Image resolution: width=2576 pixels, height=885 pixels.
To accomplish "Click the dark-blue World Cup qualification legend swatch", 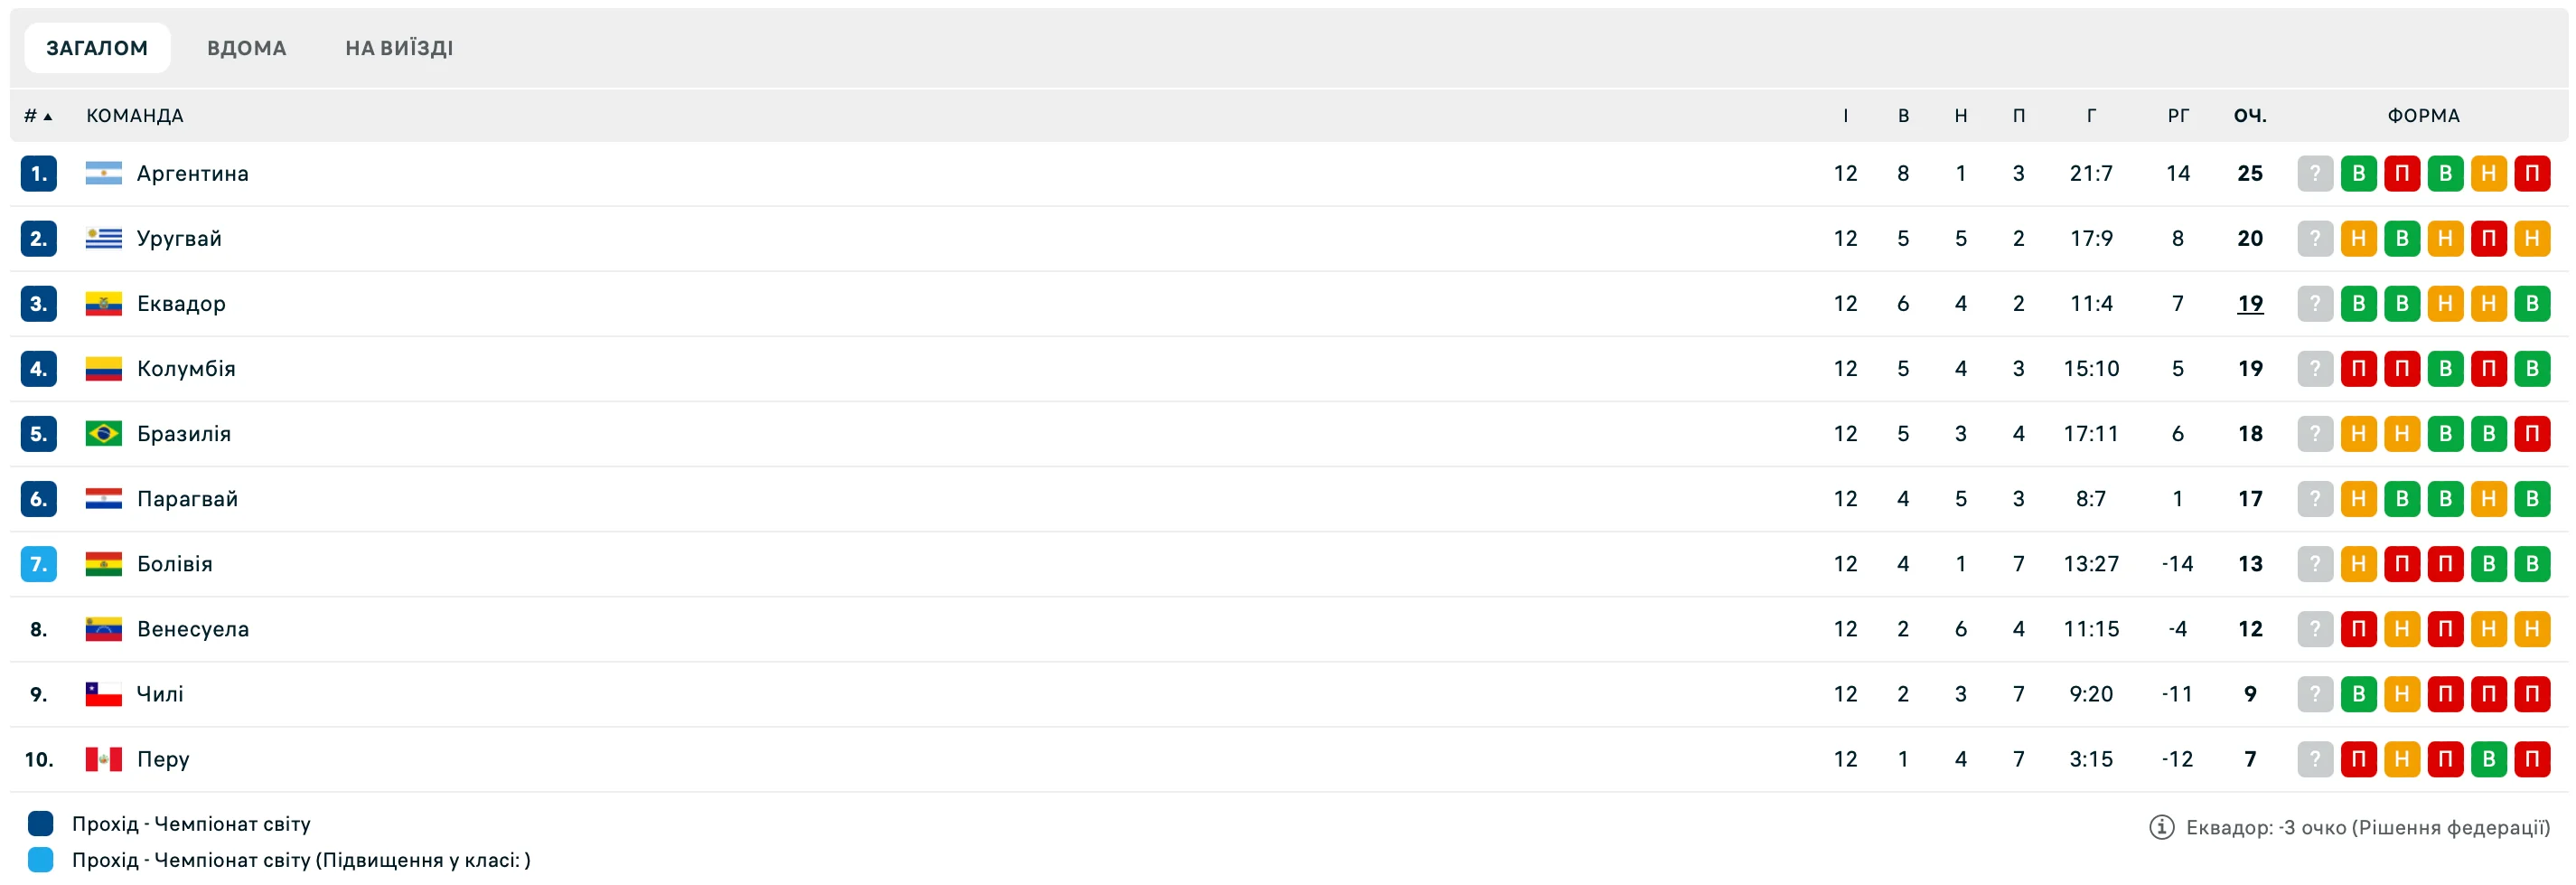I will [x=41, y=824].
